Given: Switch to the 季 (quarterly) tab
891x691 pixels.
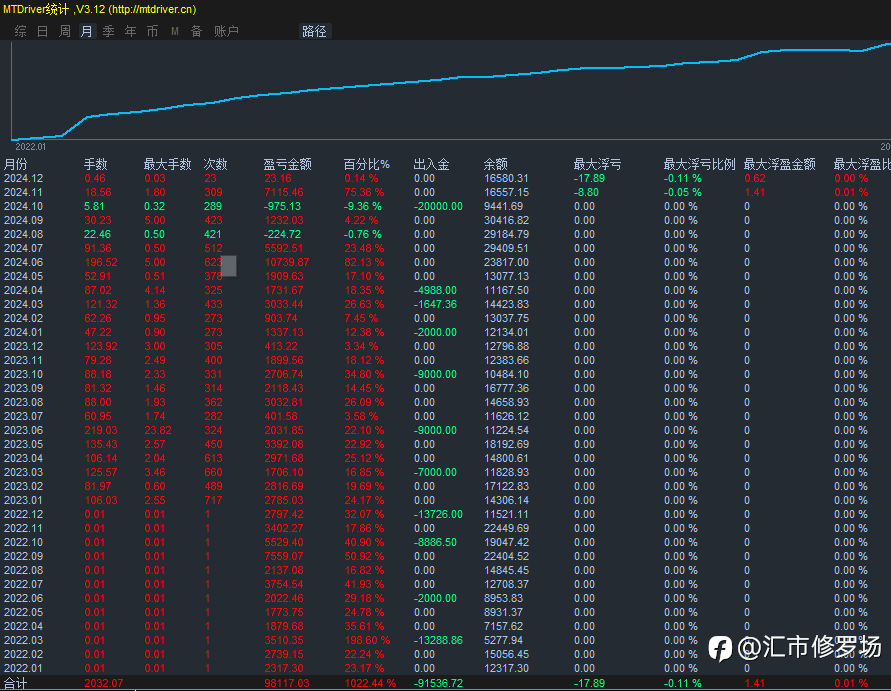Looking at the screenshot, I should pos(108,31).
